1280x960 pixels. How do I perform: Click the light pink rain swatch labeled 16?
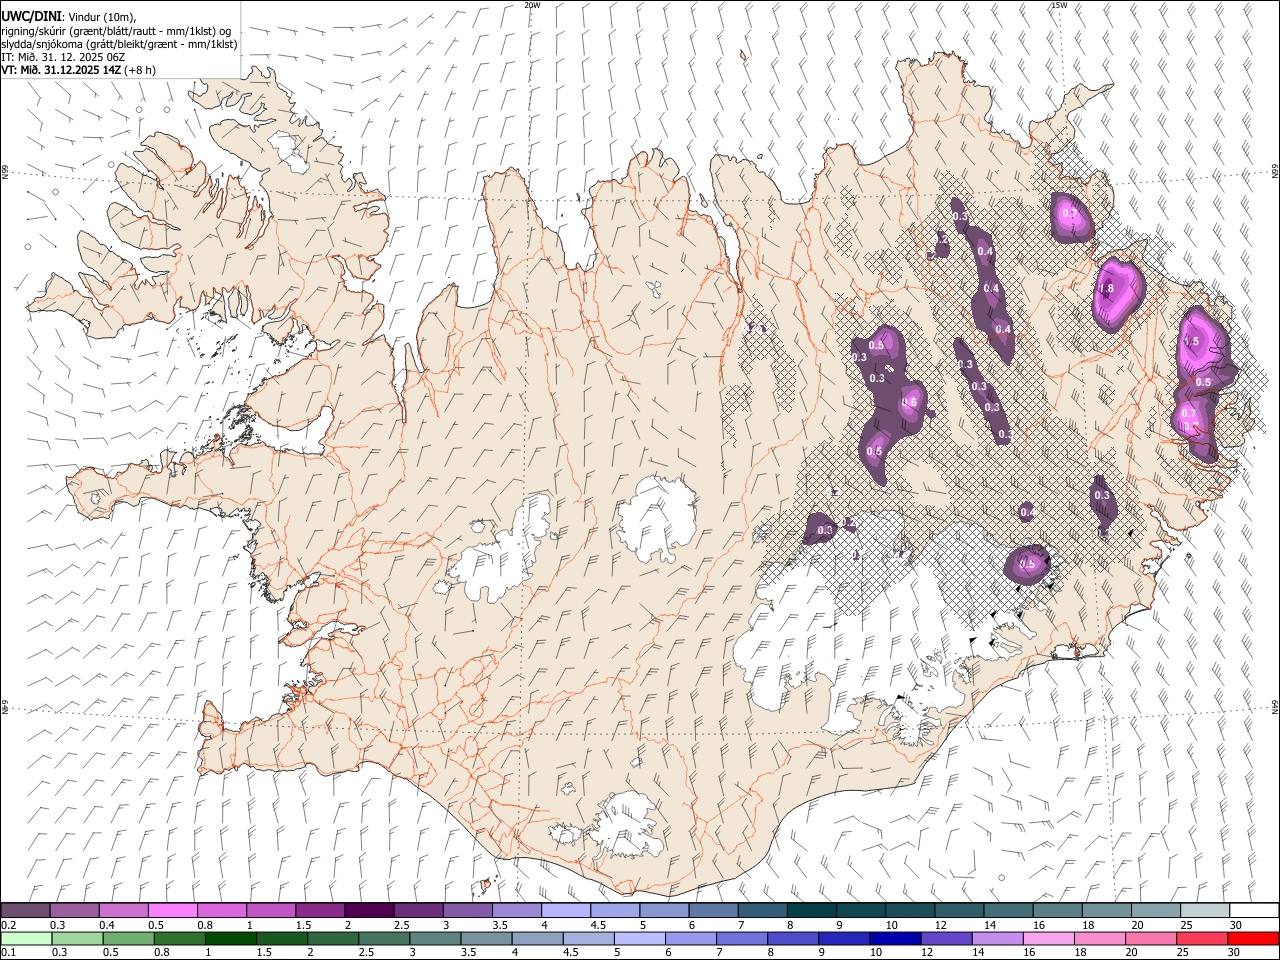[1048, 939]
